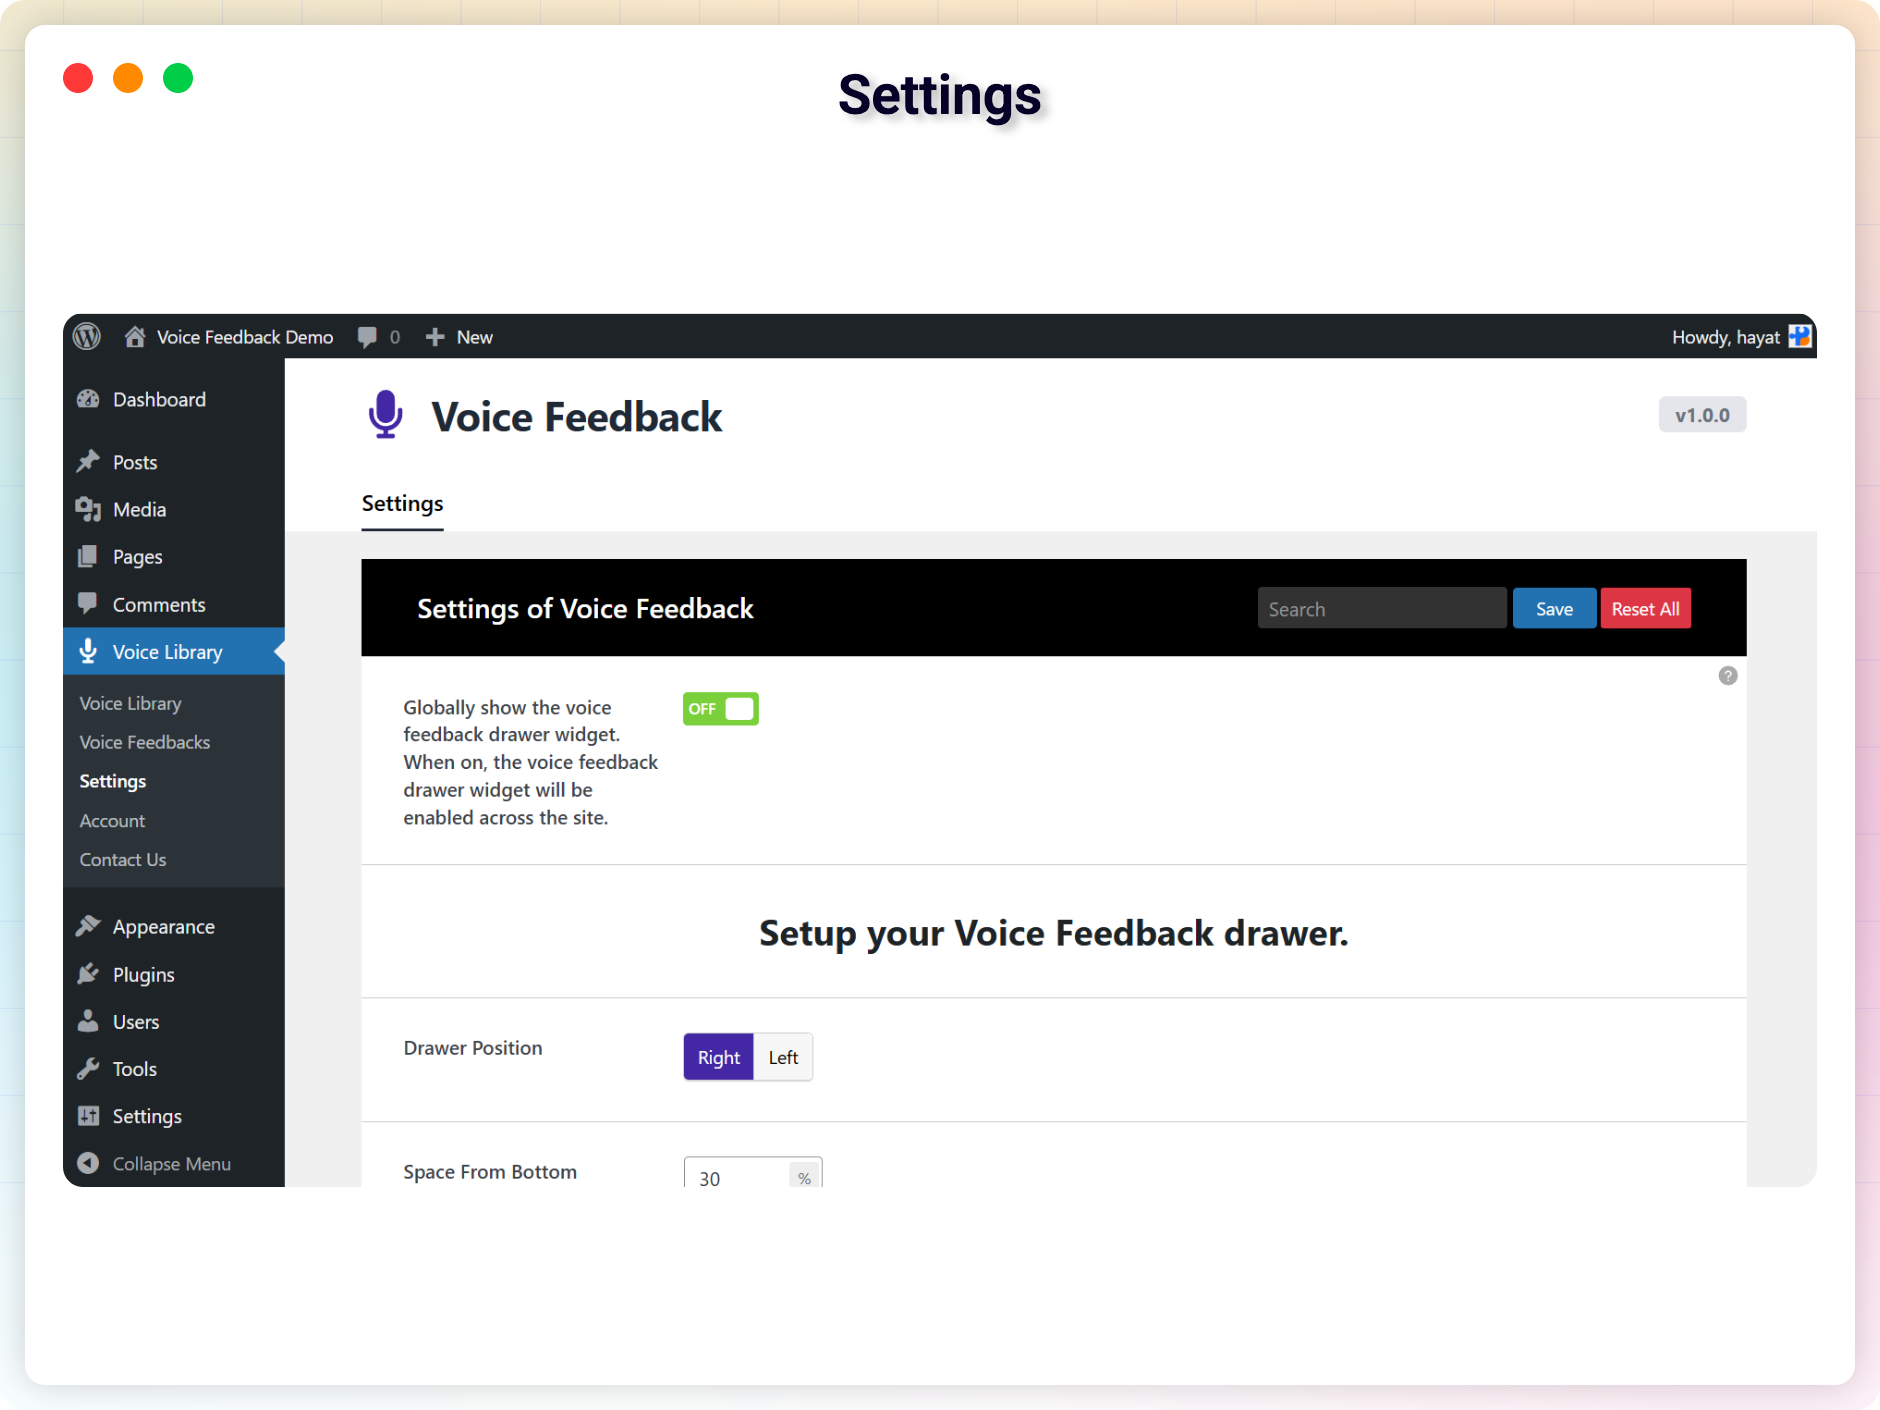Open Media menu item
Image resolution: width=1880 pixels, height=1410 pixels.
(x=139, y=509)
